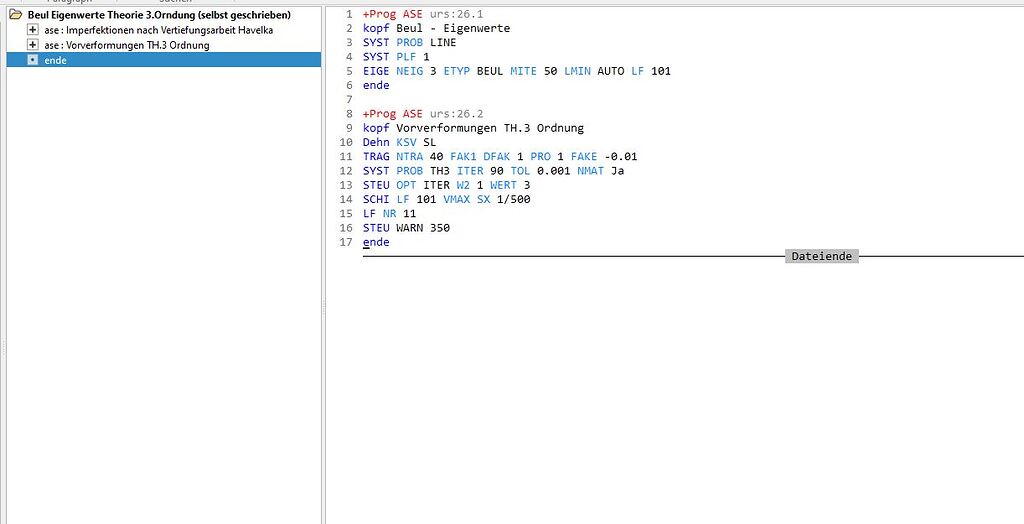Click '+Prog ASE' on line 8
The width and height of the screenshot is (1024, 524).
(x=392, y=114)
